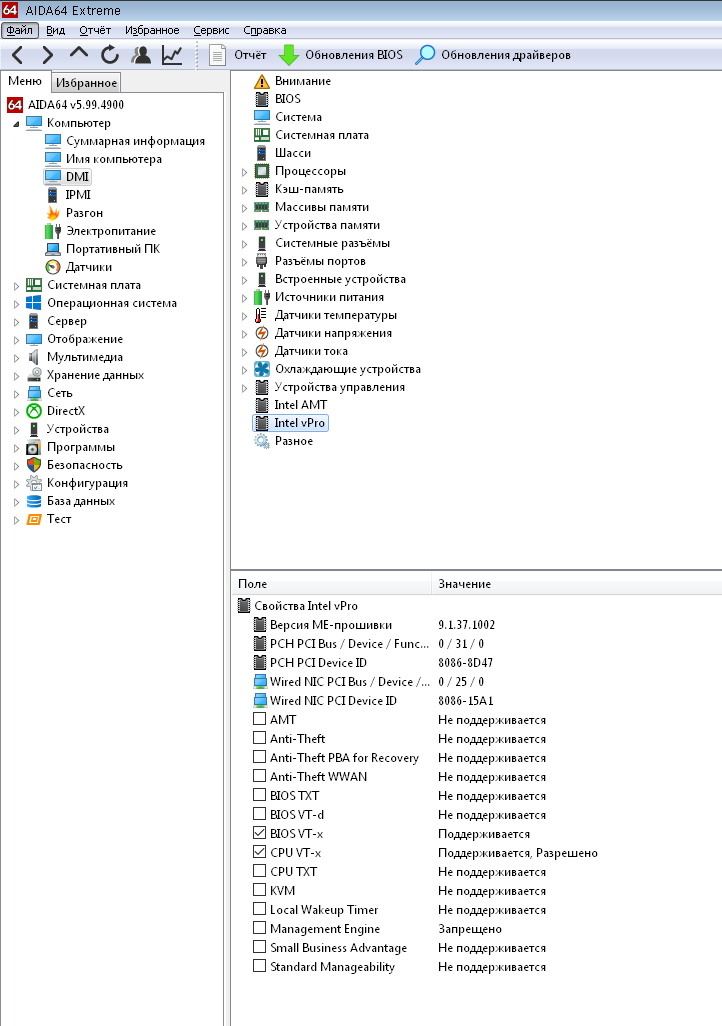Screen dimensions: 722x1026
Task: Open the Отчёт menu
Action: coord(95,30)
